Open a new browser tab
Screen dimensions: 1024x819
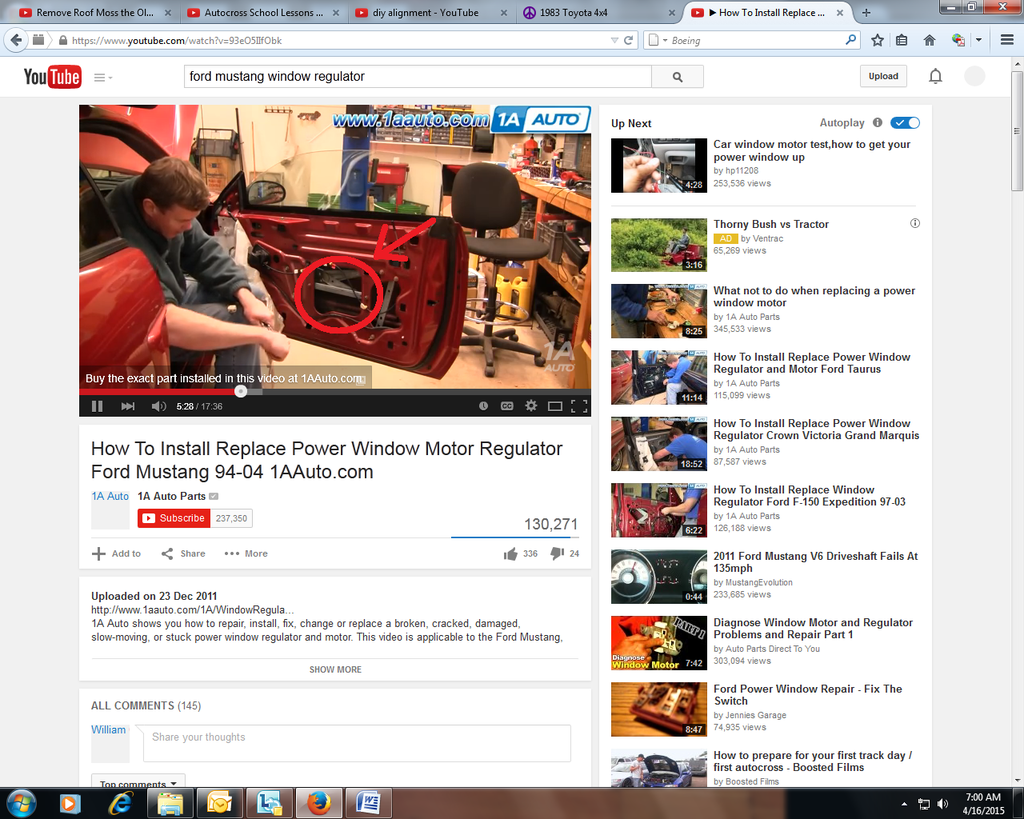pos(866,12)
